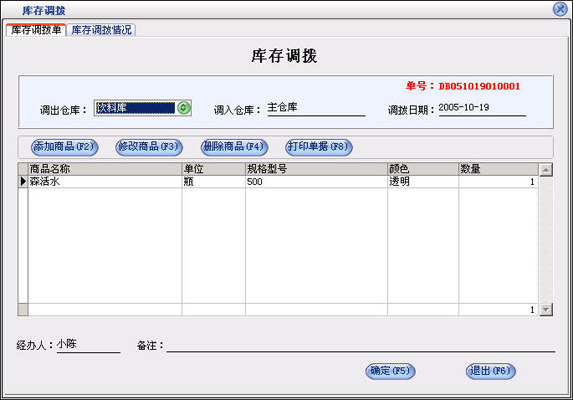Click the 经办人 field showing 小陈
This screenshot has width=573, height=400.
[x=88, y=345]
